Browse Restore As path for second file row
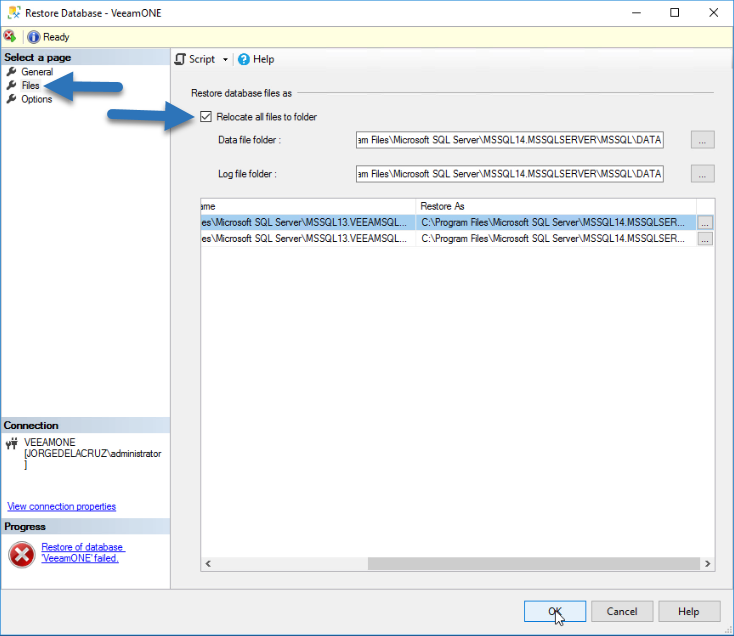734x636 pixels. 705,239
